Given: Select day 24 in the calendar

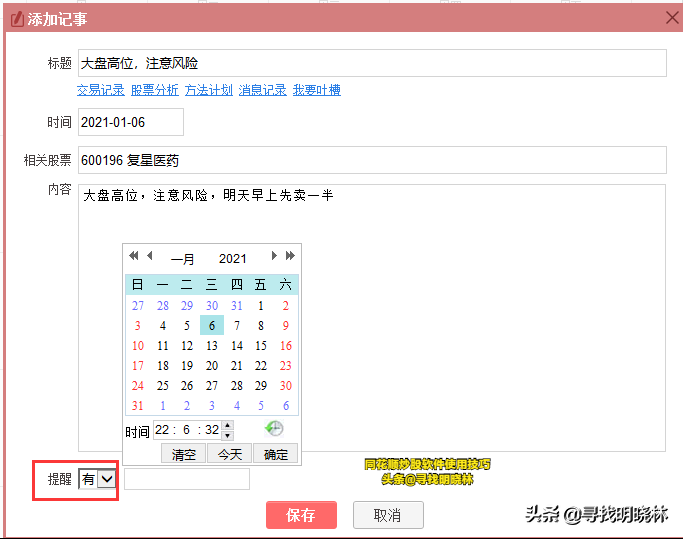Looking at the screenshot, I should [138, 386].
